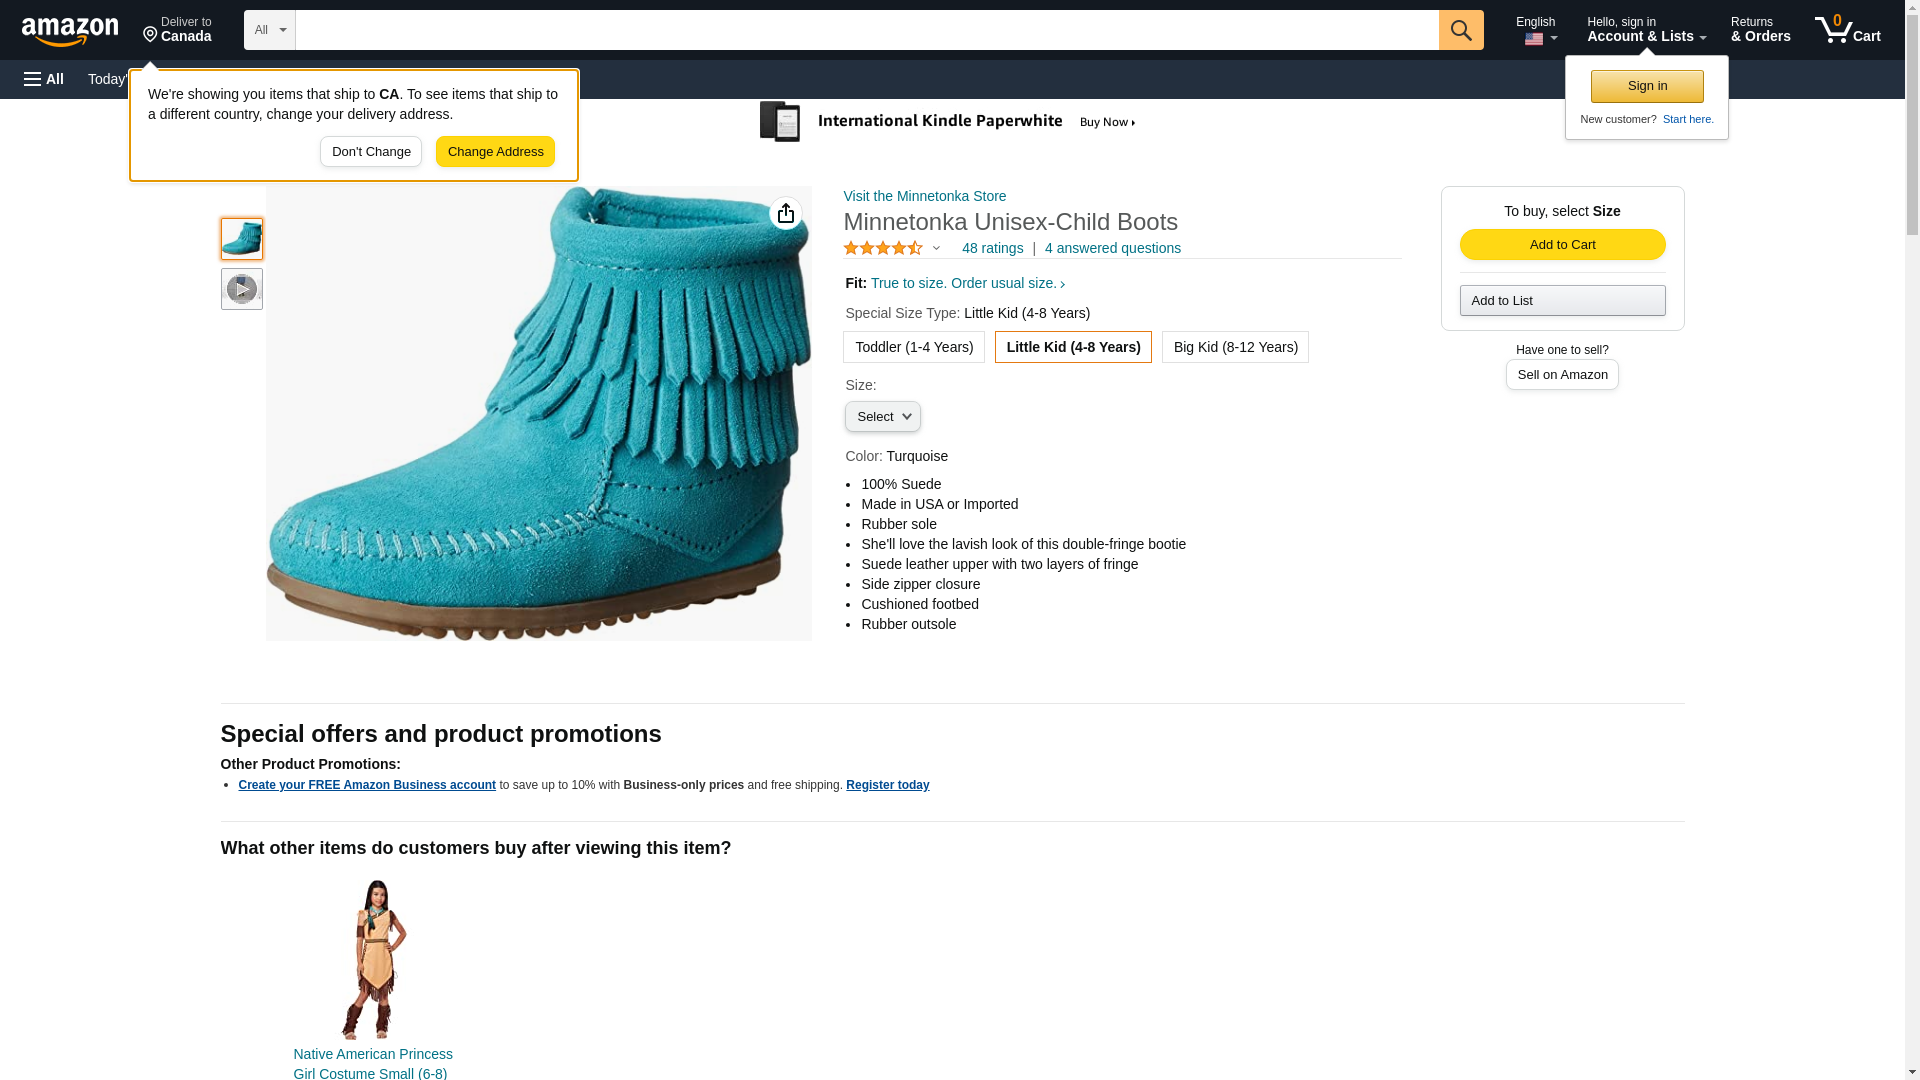Select the turquoise boot thumbnail
The height and width of the screenshot is (1080, 1920).
[241, 239]
